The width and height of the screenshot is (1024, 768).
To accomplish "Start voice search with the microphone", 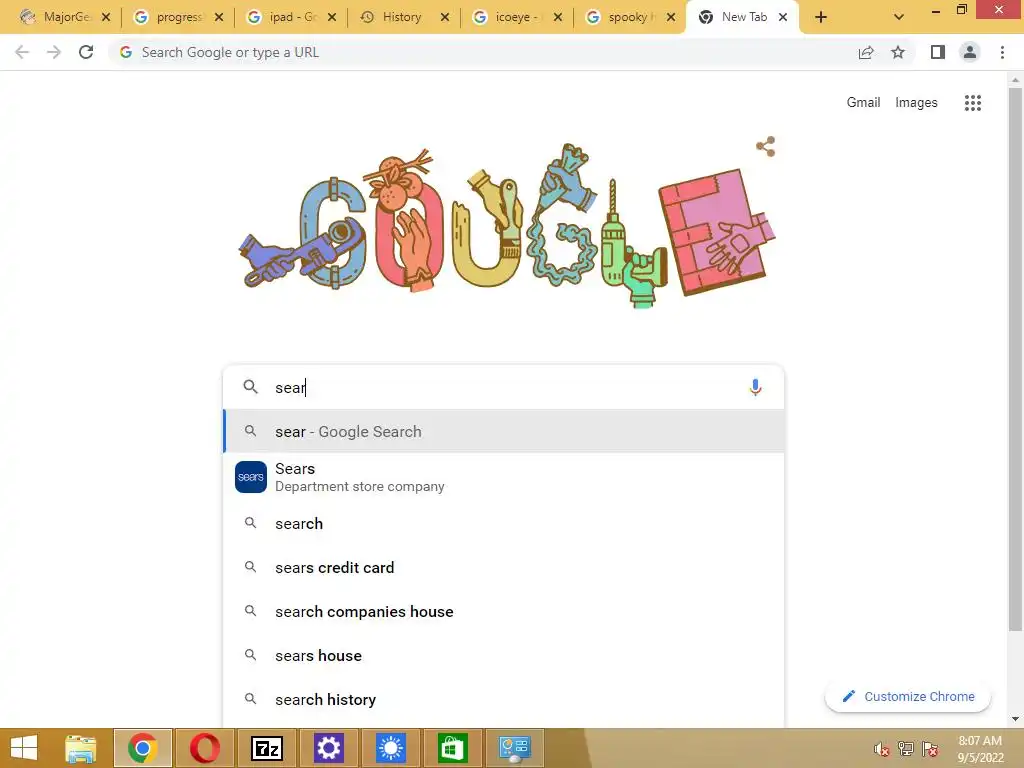I will [x=755, y=387].
